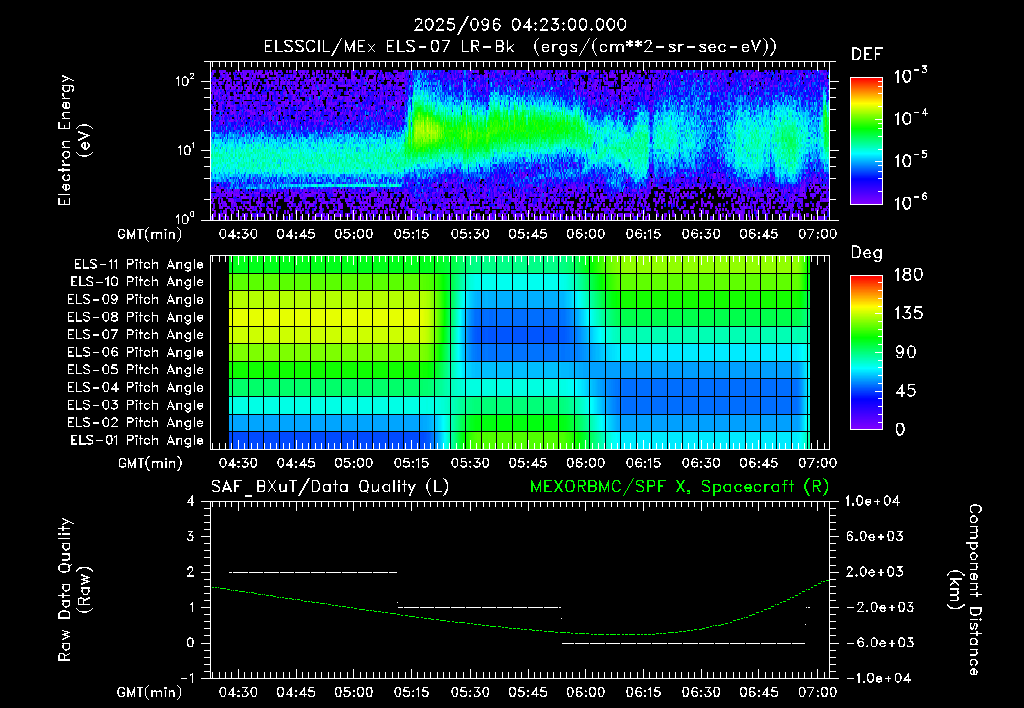The height and width of the screenshot is (708, 1024).
Task: Click the plot timestamp title 2025/096 04:23:00.000
Action: tap(520, 25)
